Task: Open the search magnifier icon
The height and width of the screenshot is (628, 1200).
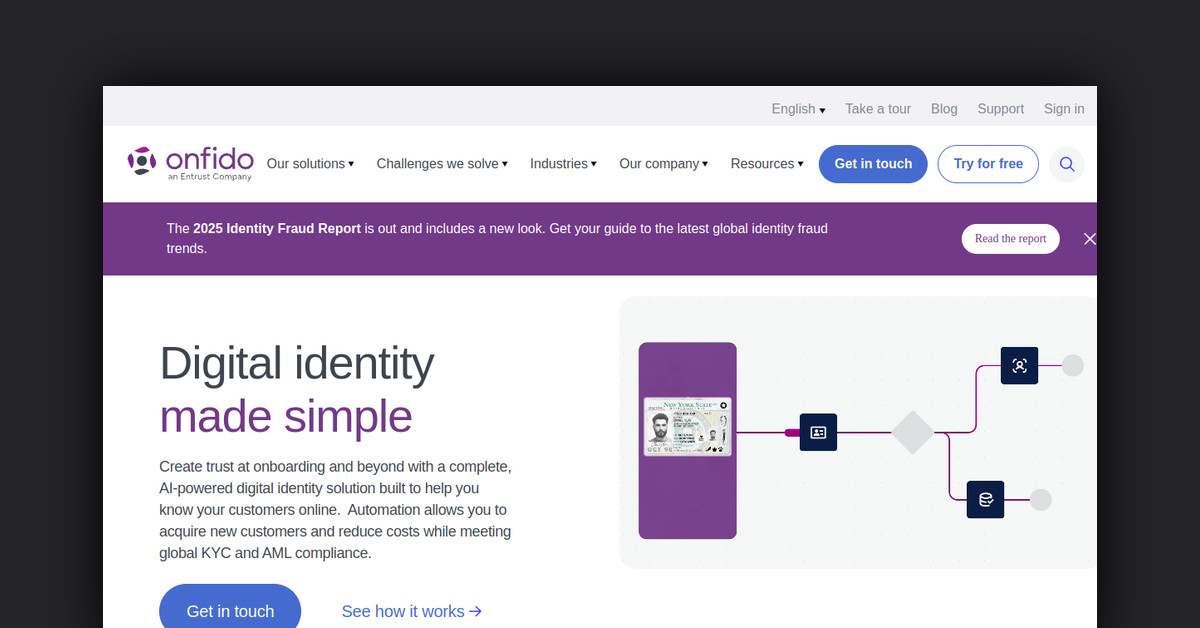Action: (x=1067, y=164)
